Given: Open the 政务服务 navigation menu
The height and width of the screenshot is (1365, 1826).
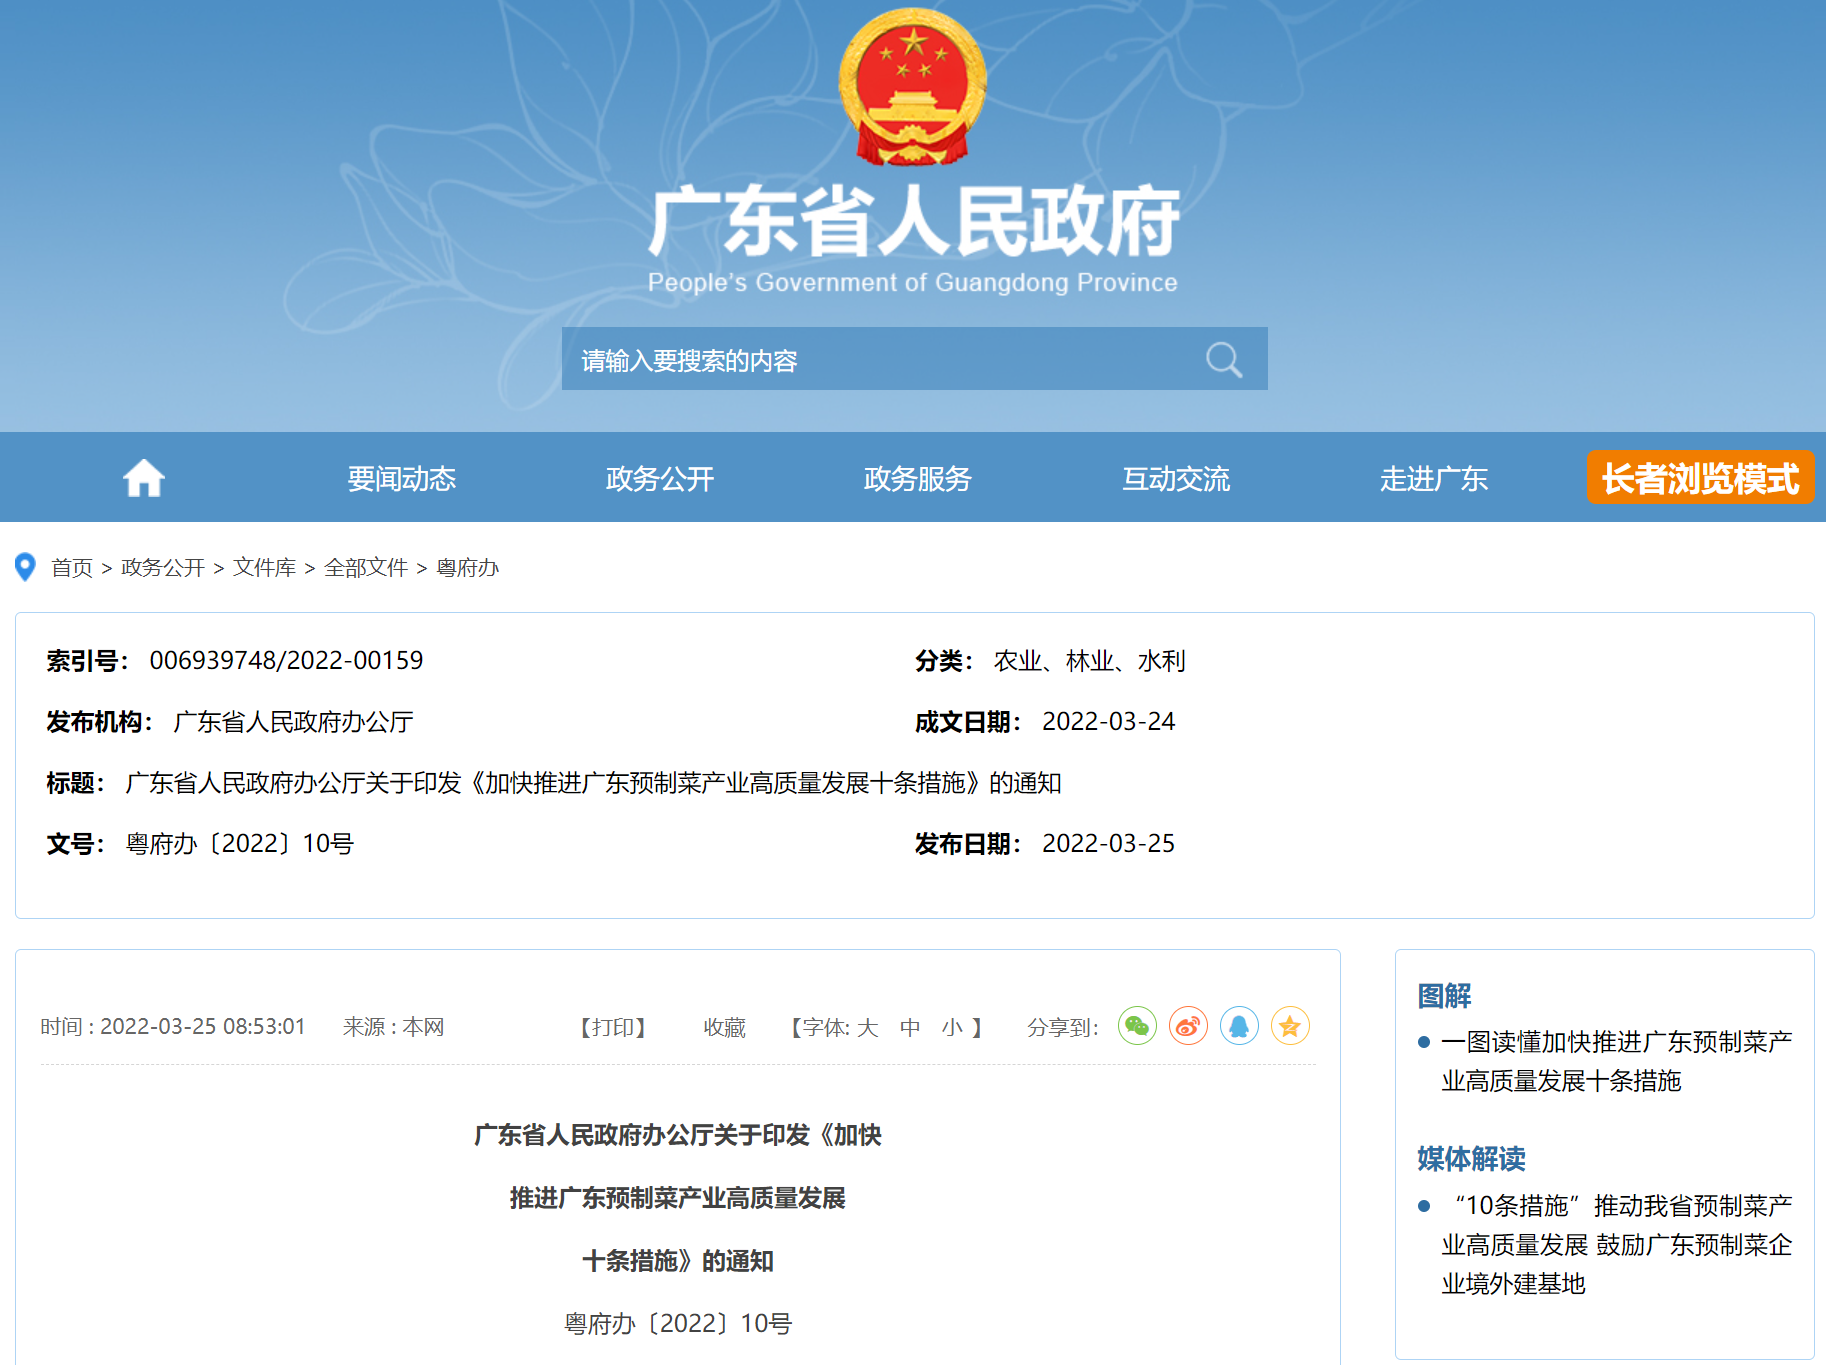Looking at the screenshot, I should click(917, 479).
